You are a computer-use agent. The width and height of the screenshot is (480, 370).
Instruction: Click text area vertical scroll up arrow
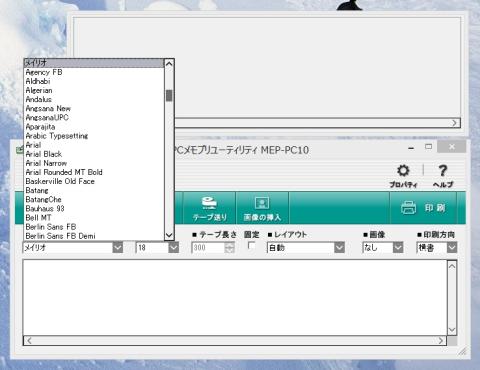[452, 266]
